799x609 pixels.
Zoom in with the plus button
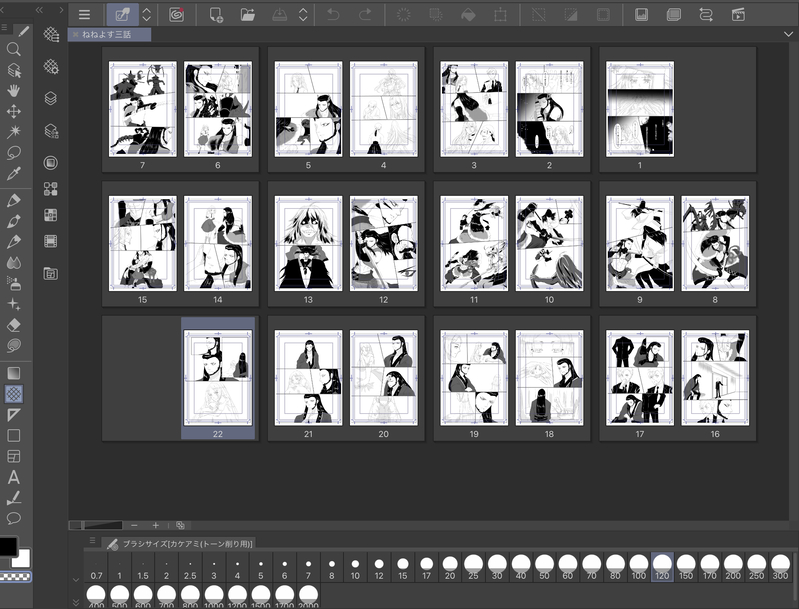[156, 525]
